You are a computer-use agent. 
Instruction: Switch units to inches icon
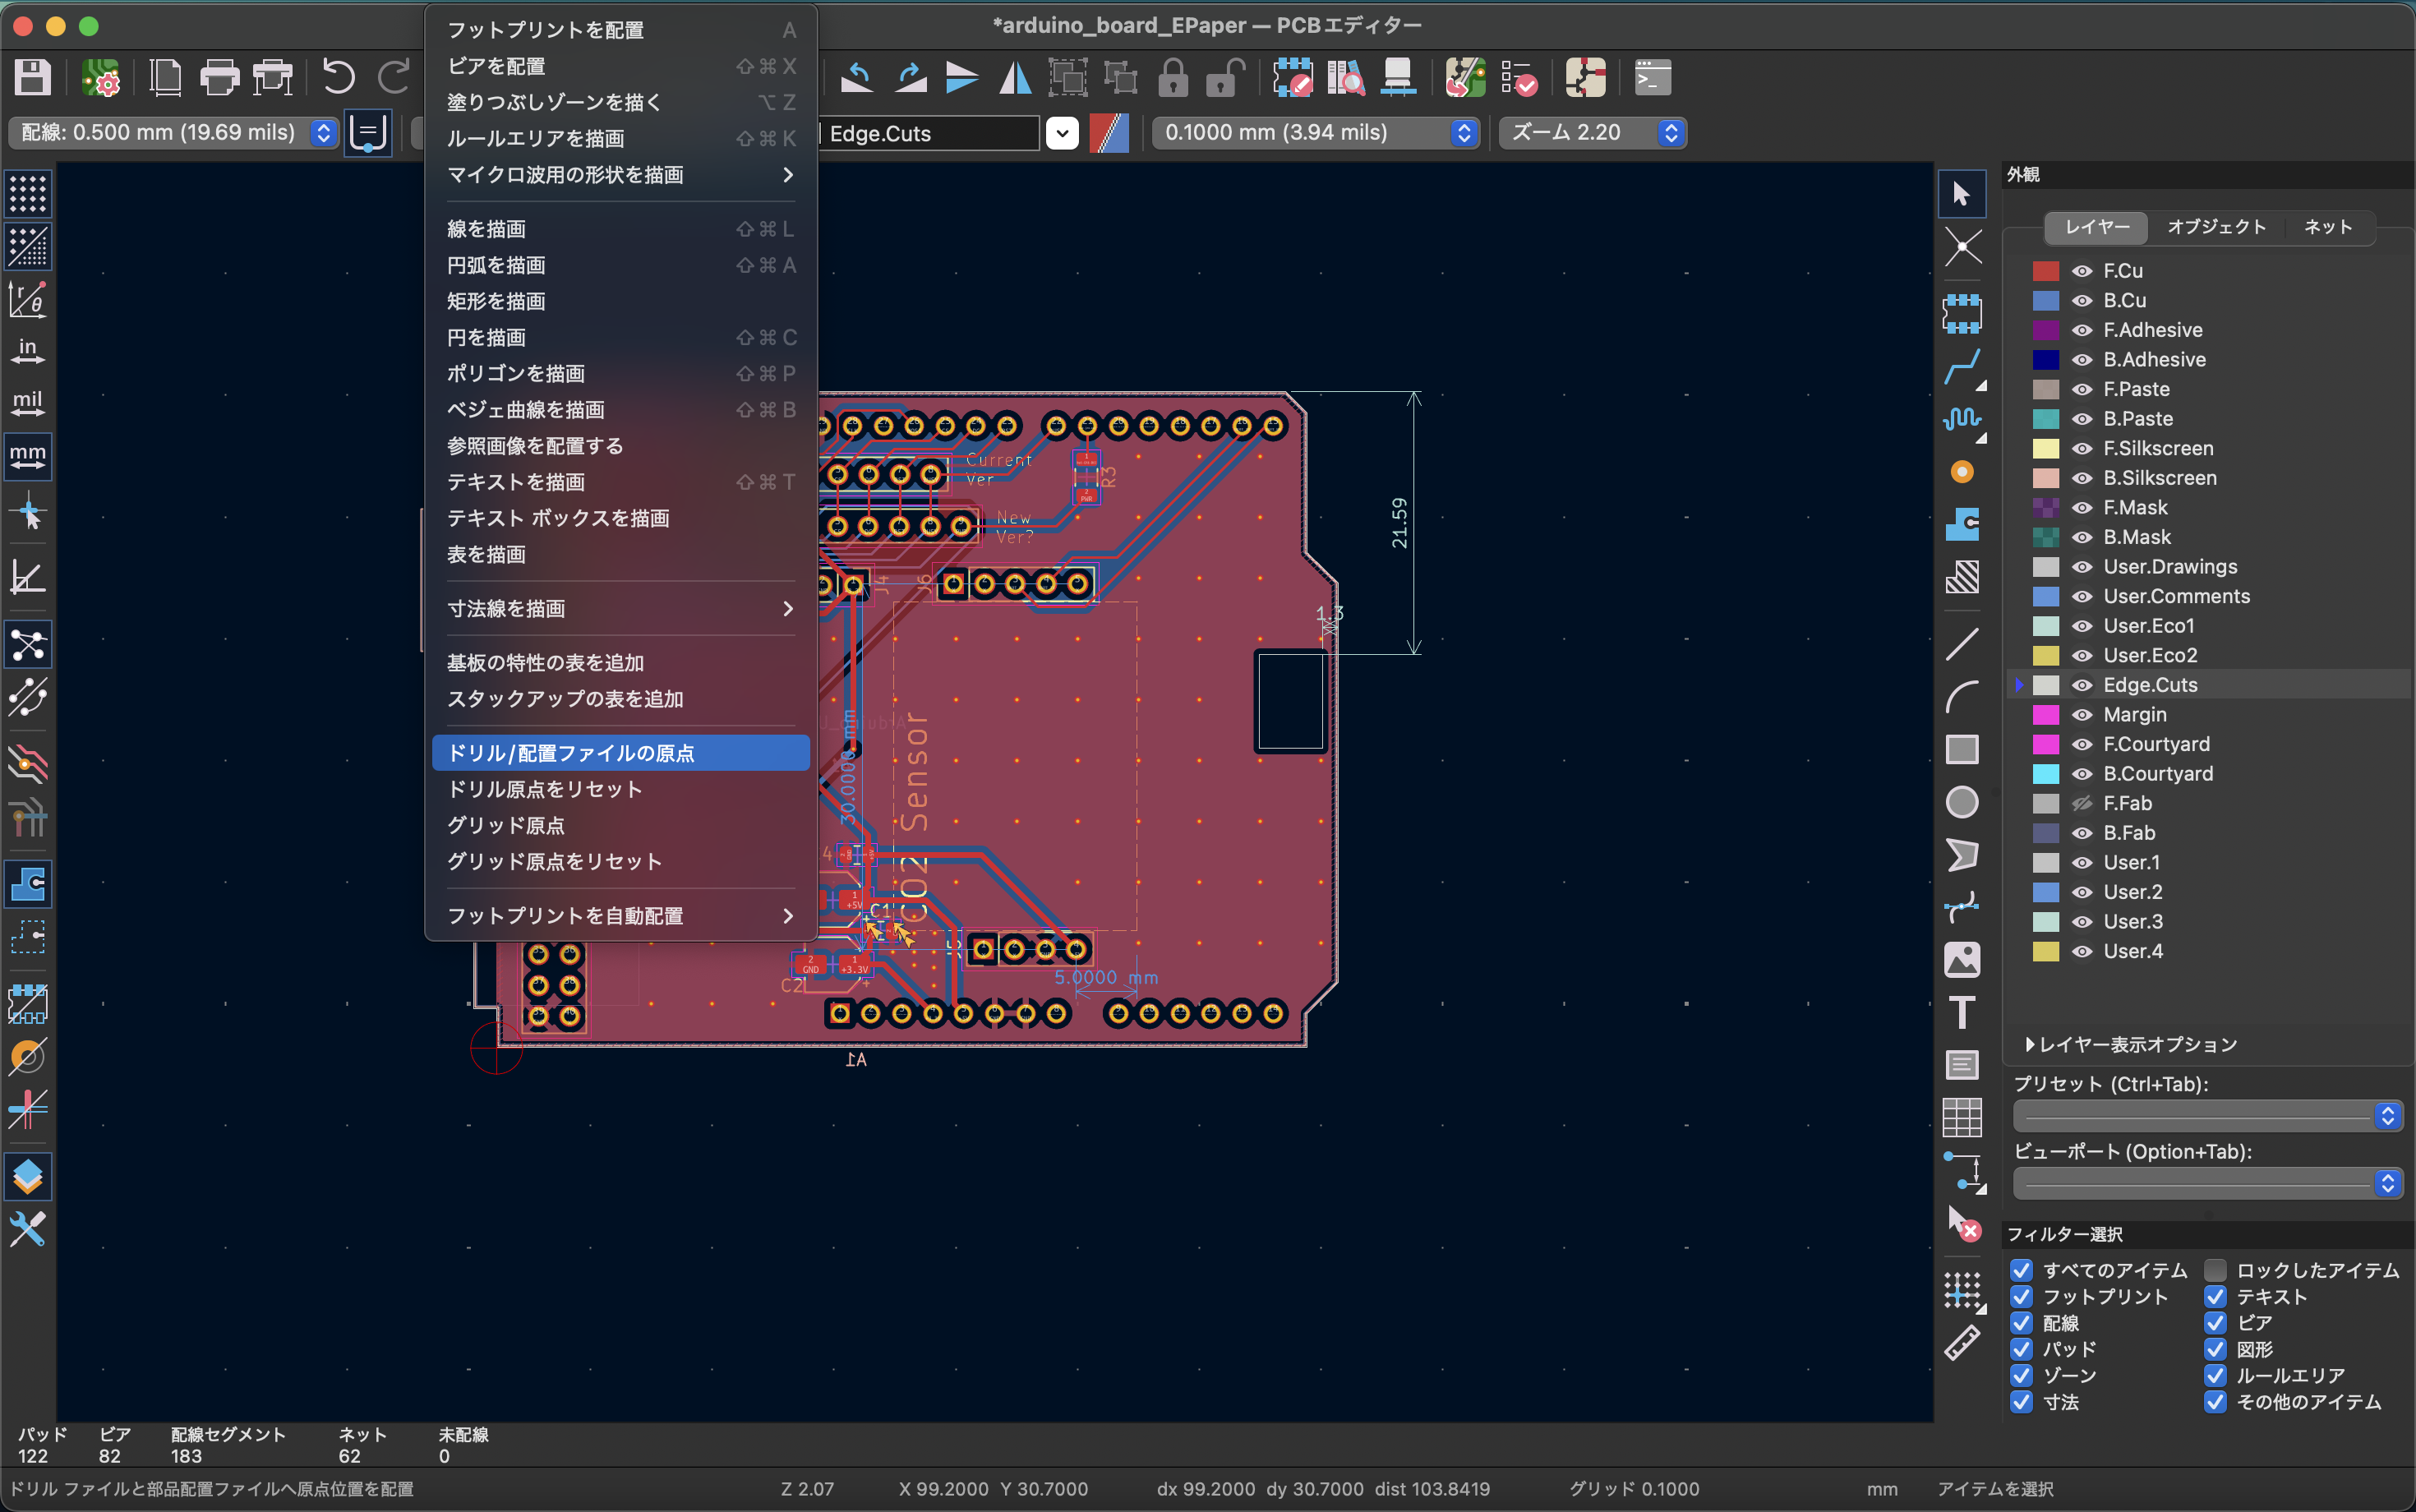pyautogui.click(x=27, y=350)
